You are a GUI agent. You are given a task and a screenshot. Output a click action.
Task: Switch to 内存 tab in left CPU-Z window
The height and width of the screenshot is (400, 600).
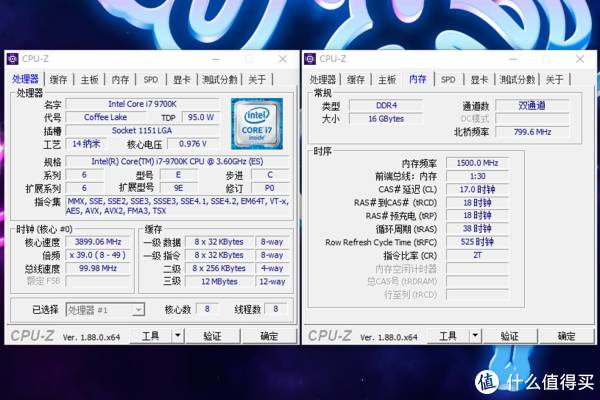pyautogui.click(x=120, y=80)
